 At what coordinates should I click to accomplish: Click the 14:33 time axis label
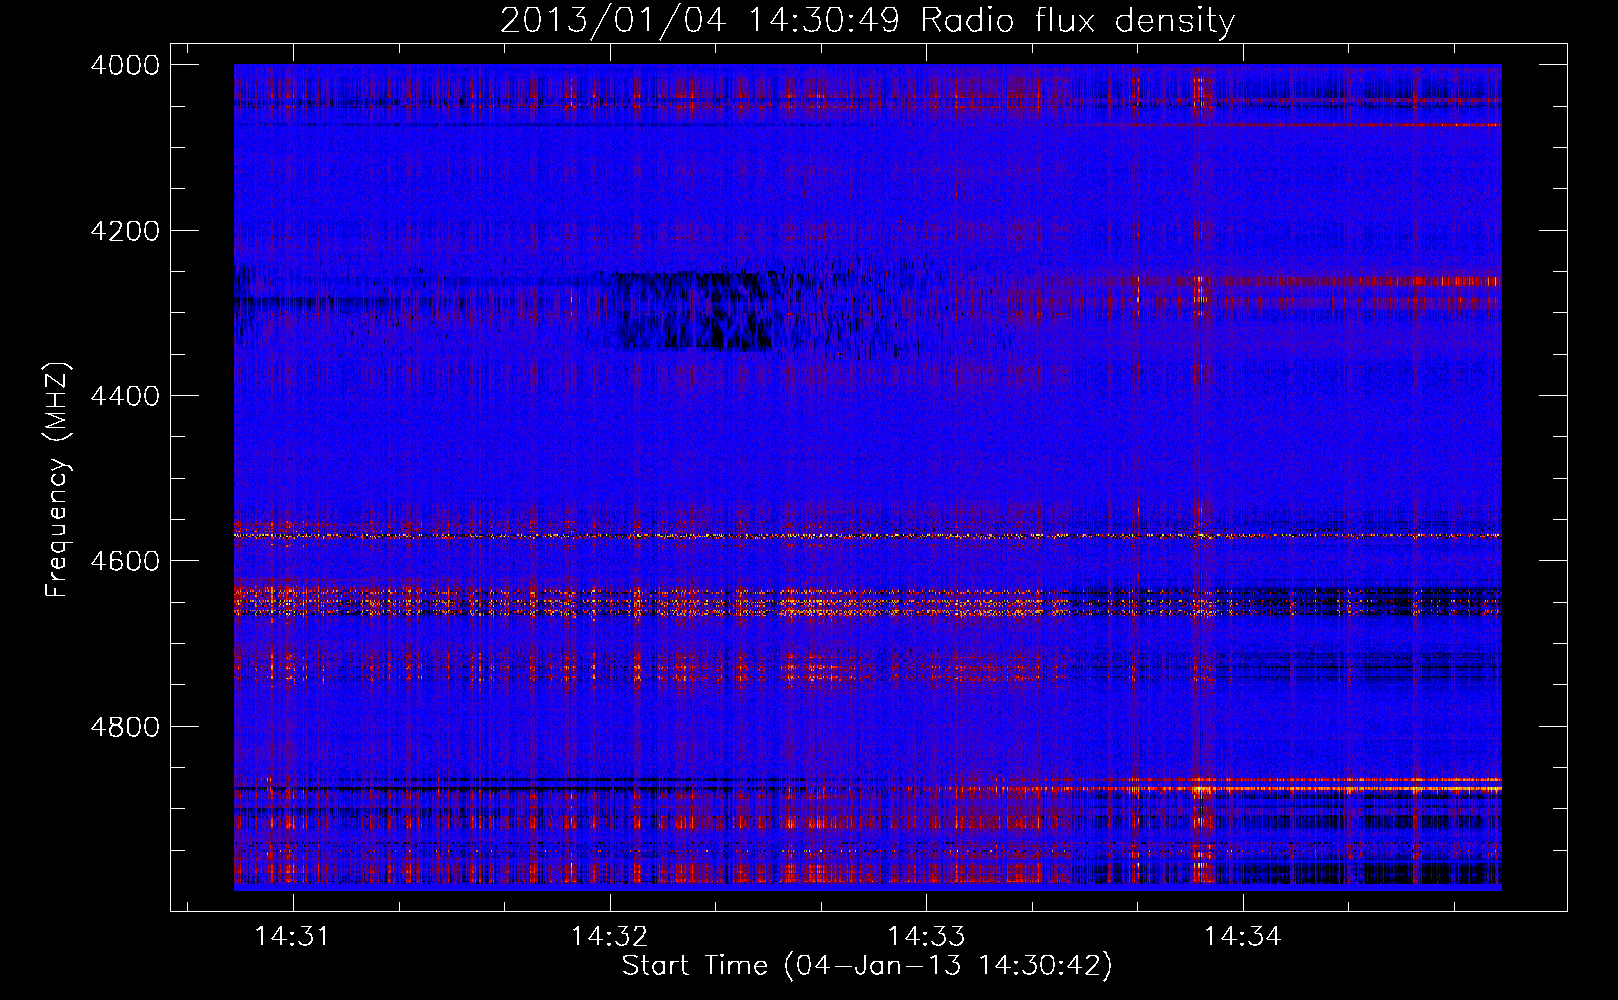[x=926, y=936]
